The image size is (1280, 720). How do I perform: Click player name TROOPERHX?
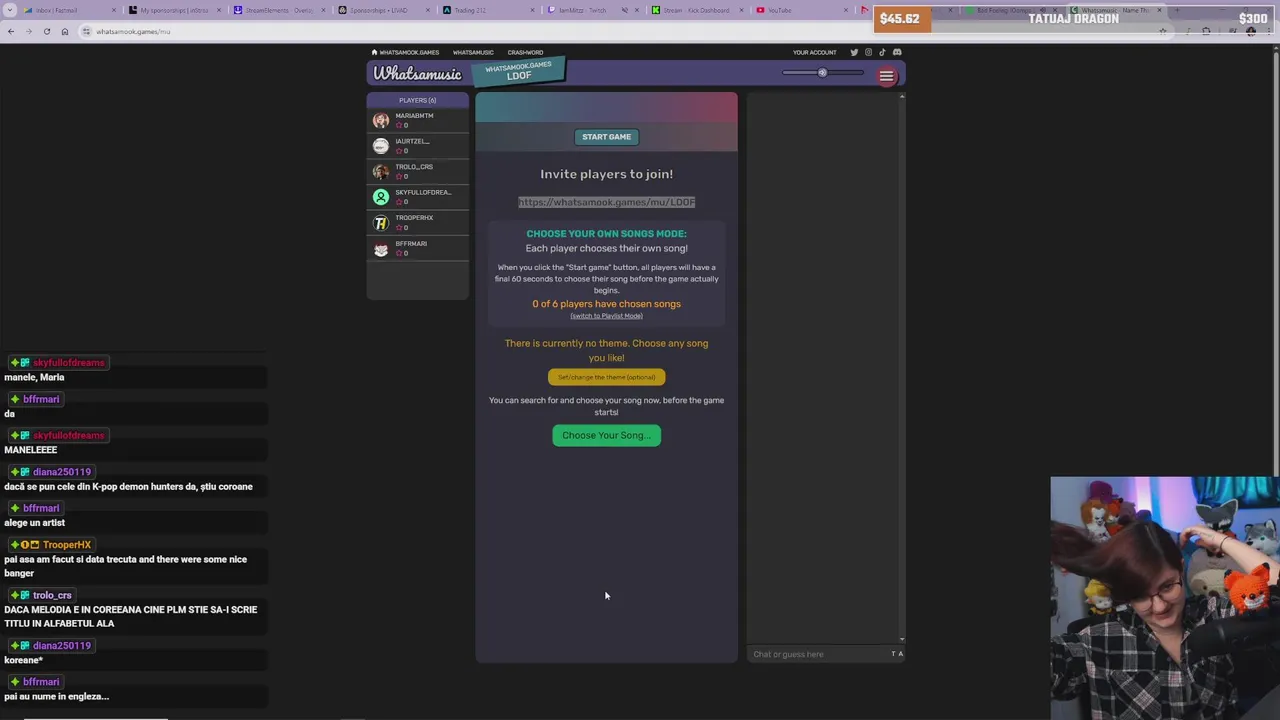click(414, 218)
